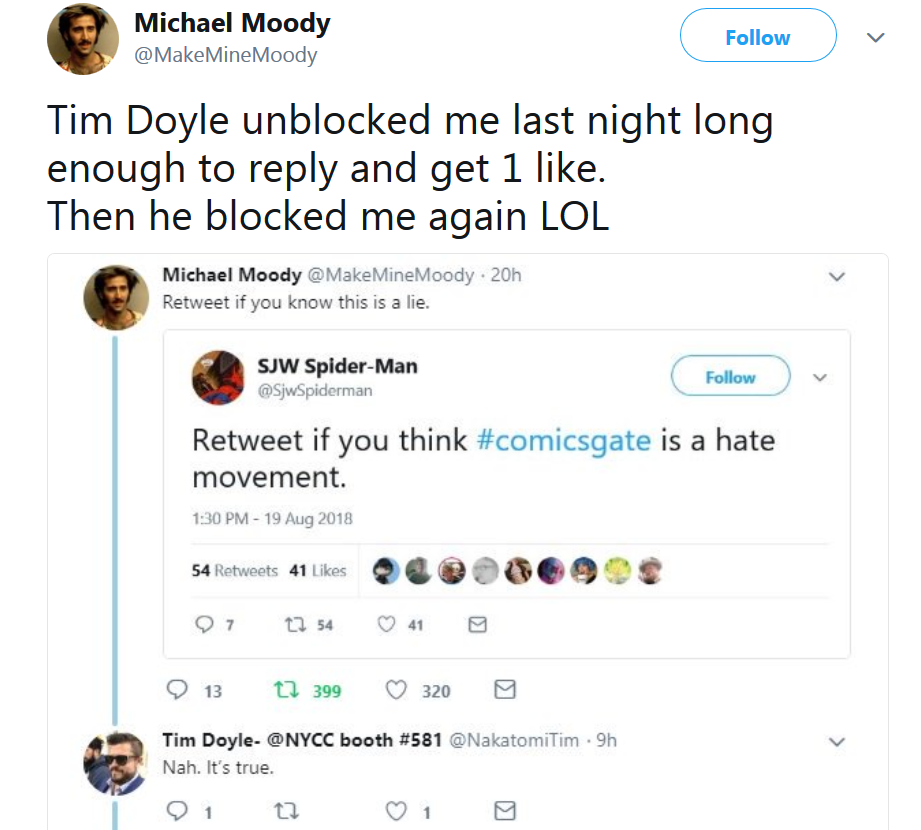Reply to Michael Moody's tweet with 13 replies
This screenshot has width=921, height=830.
177,689
